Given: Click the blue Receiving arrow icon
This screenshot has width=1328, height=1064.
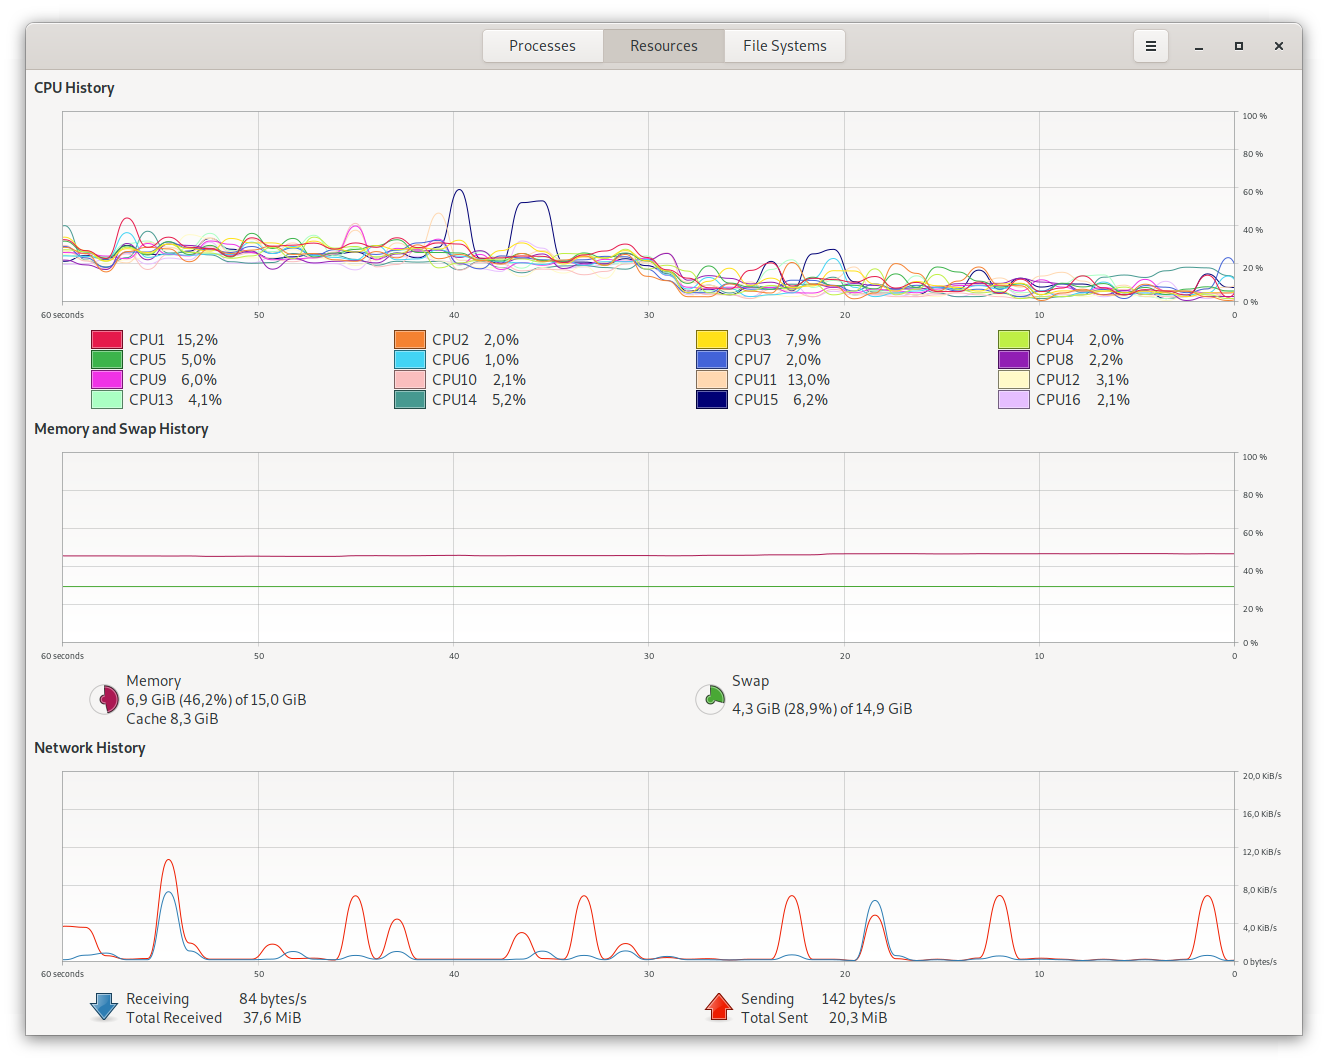Looking at the screenshot, I should point(104,1007).
